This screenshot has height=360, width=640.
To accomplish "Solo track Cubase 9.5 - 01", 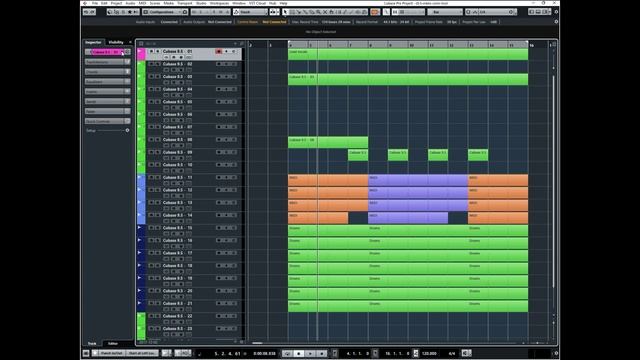I will point(158,51).
